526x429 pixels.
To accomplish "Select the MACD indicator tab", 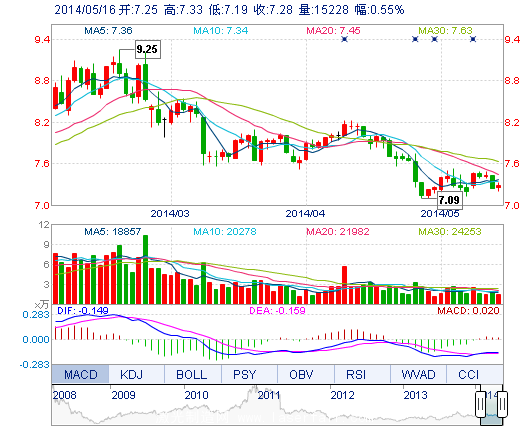I will (81, 374).
